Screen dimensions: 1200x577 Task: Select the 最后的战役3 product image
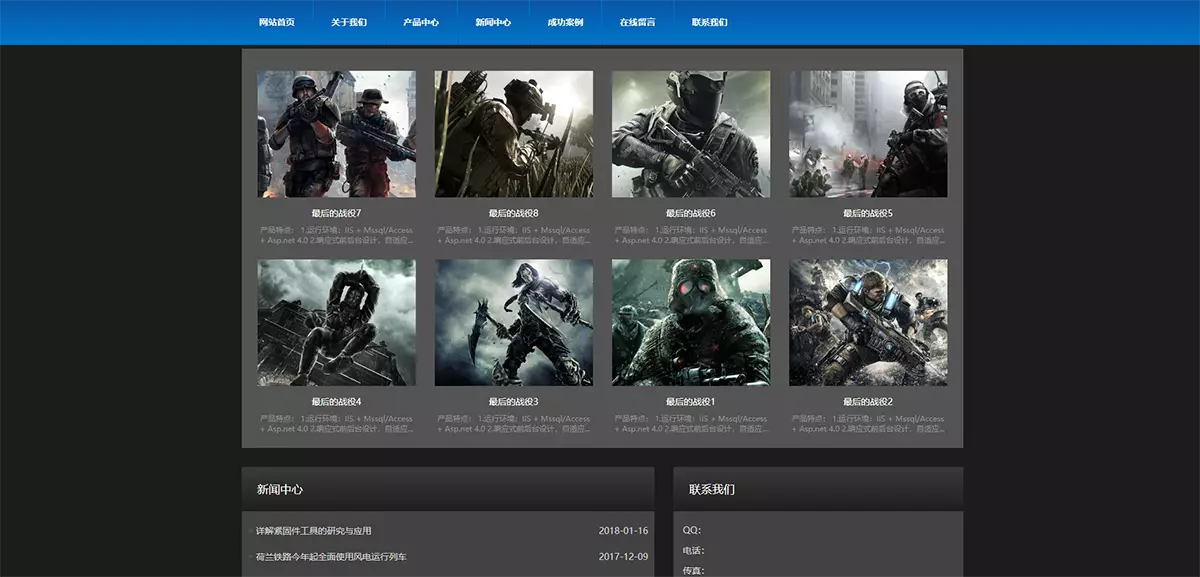[514, 323]
